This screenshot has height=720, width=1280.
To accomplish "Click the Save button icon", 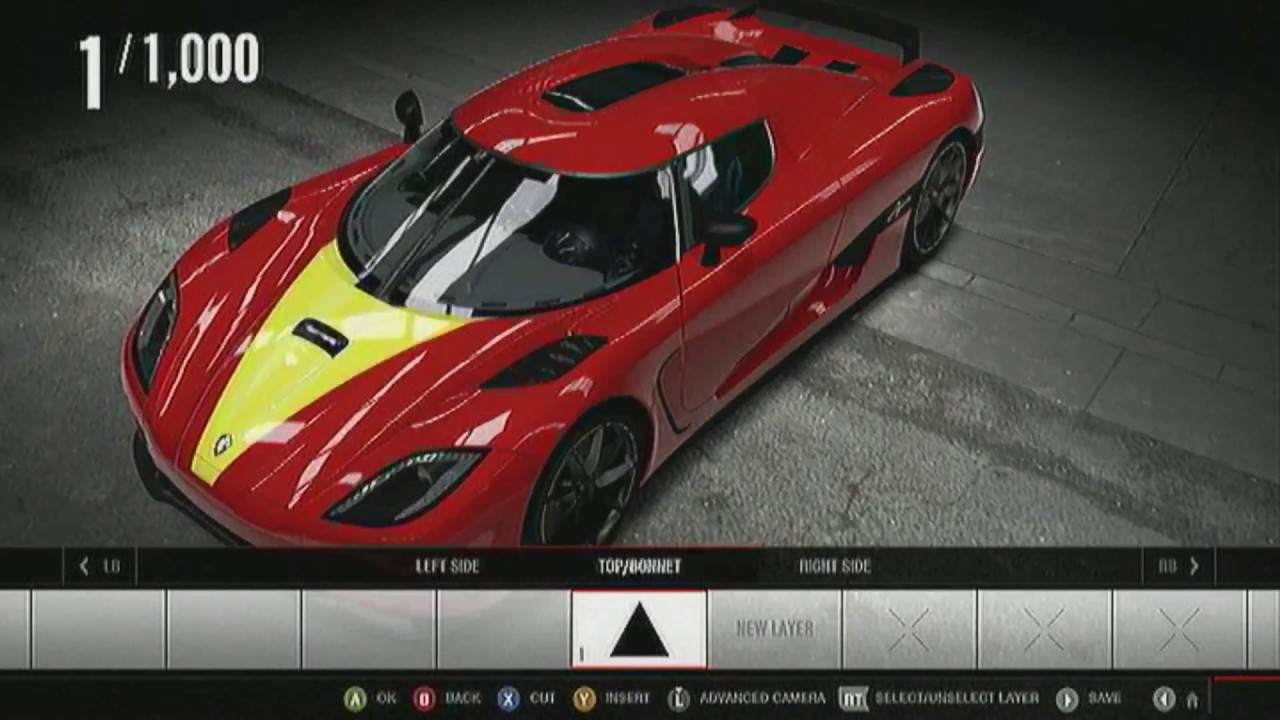I will point(1067,699).
